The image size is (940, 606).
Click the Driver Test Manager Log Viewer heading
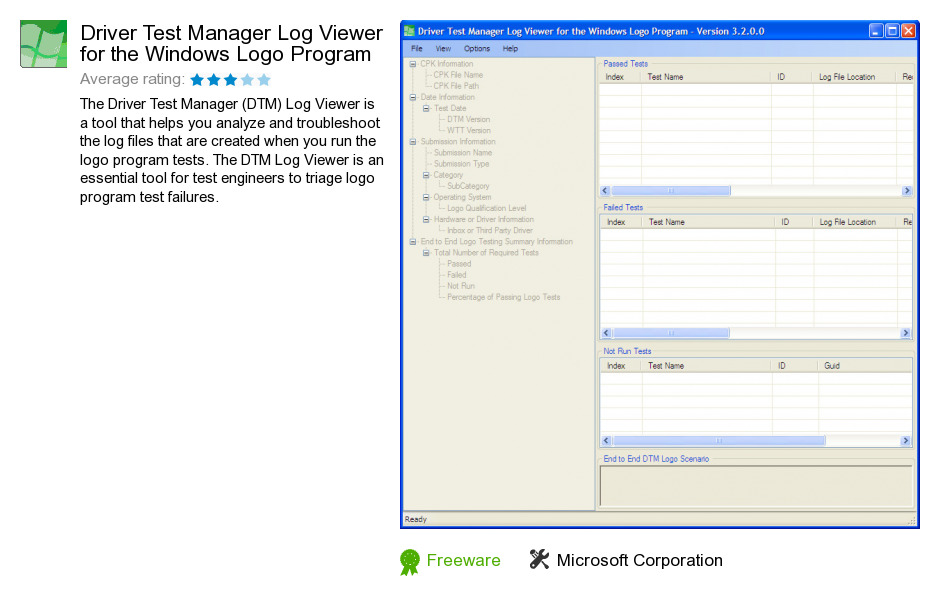pos(231,43)
